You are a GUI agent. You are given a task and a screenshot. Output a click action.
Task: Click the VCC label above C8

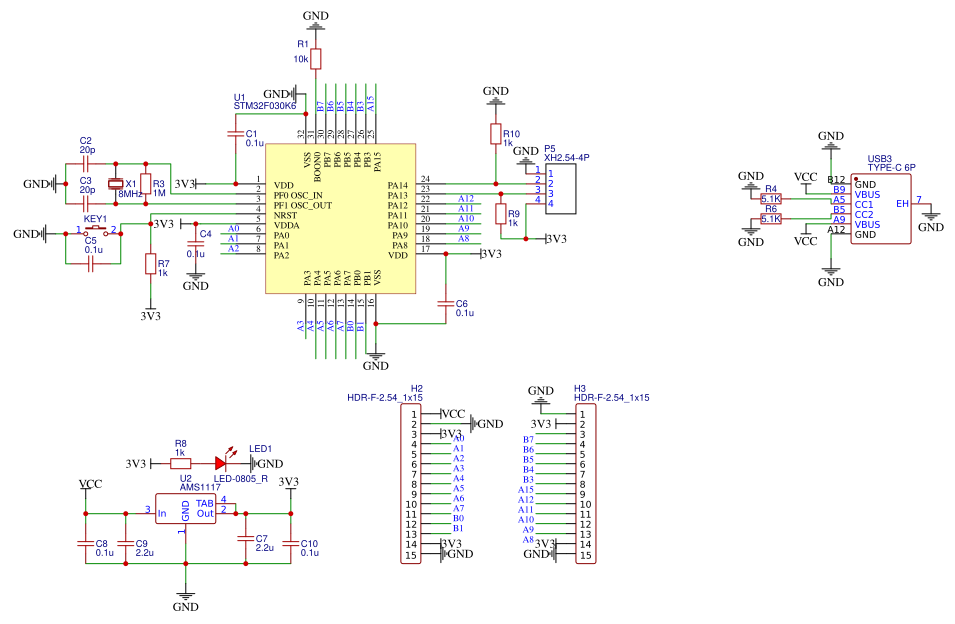point(90,484)
